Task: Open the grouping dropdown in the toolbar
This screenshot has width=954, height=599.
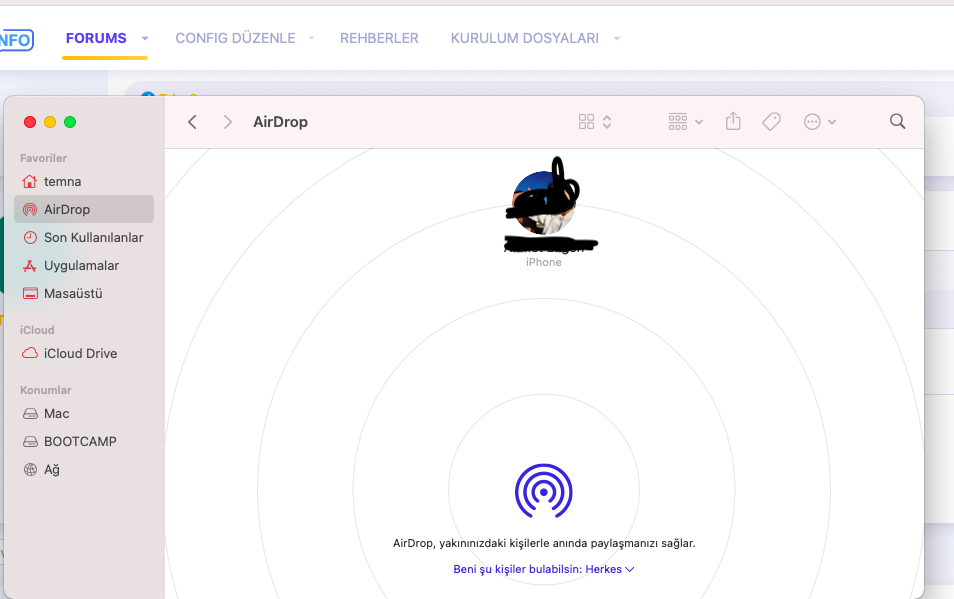Action: click(x=683, y=121)
